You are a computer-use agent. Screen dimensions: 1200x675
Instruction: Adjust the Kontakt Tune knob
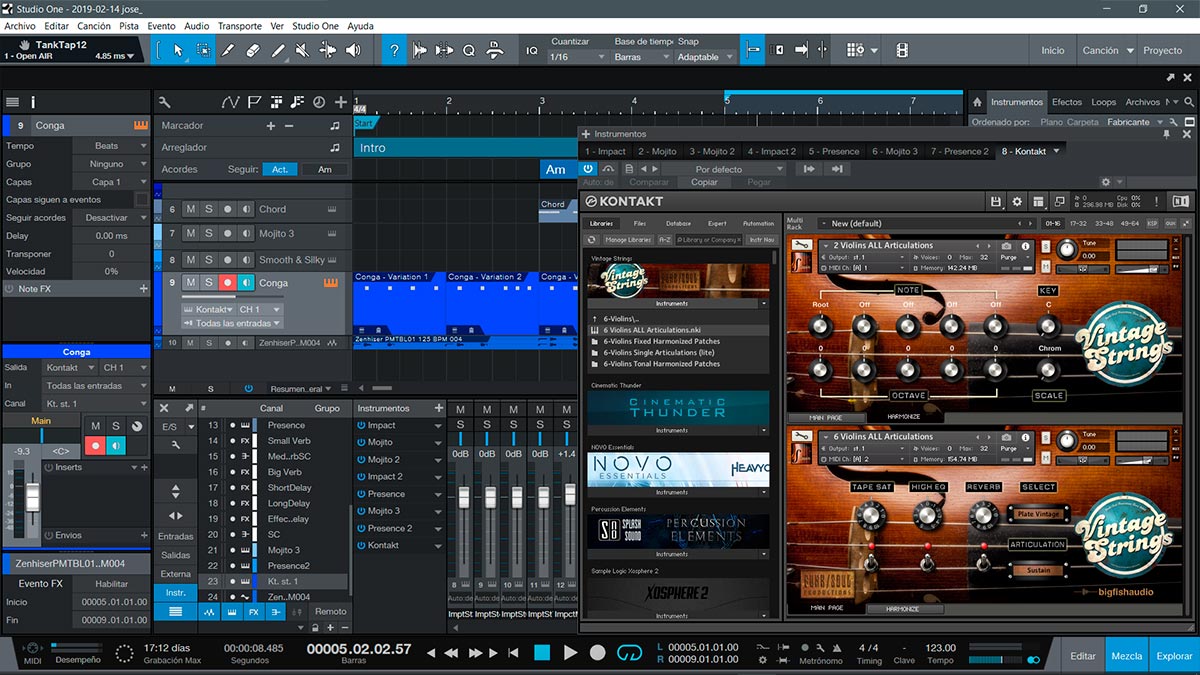coord(1067,249)
